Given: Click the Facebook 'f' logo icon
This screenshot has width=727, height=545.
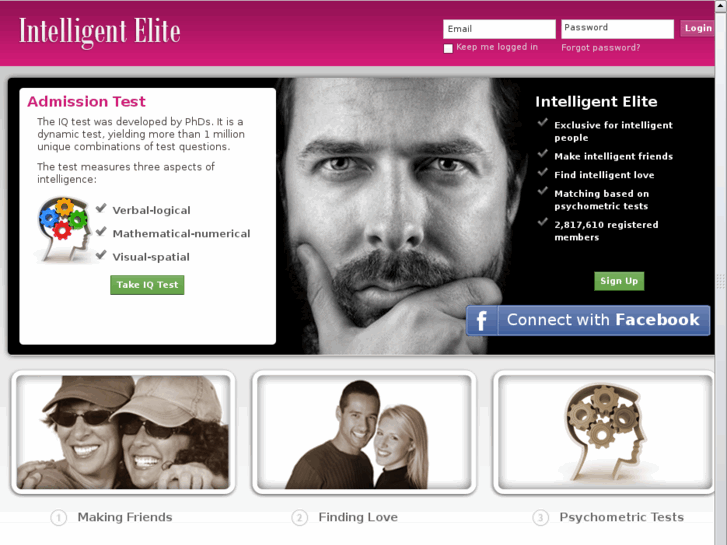Looking at the screenshot, I should tap(482, 320).
